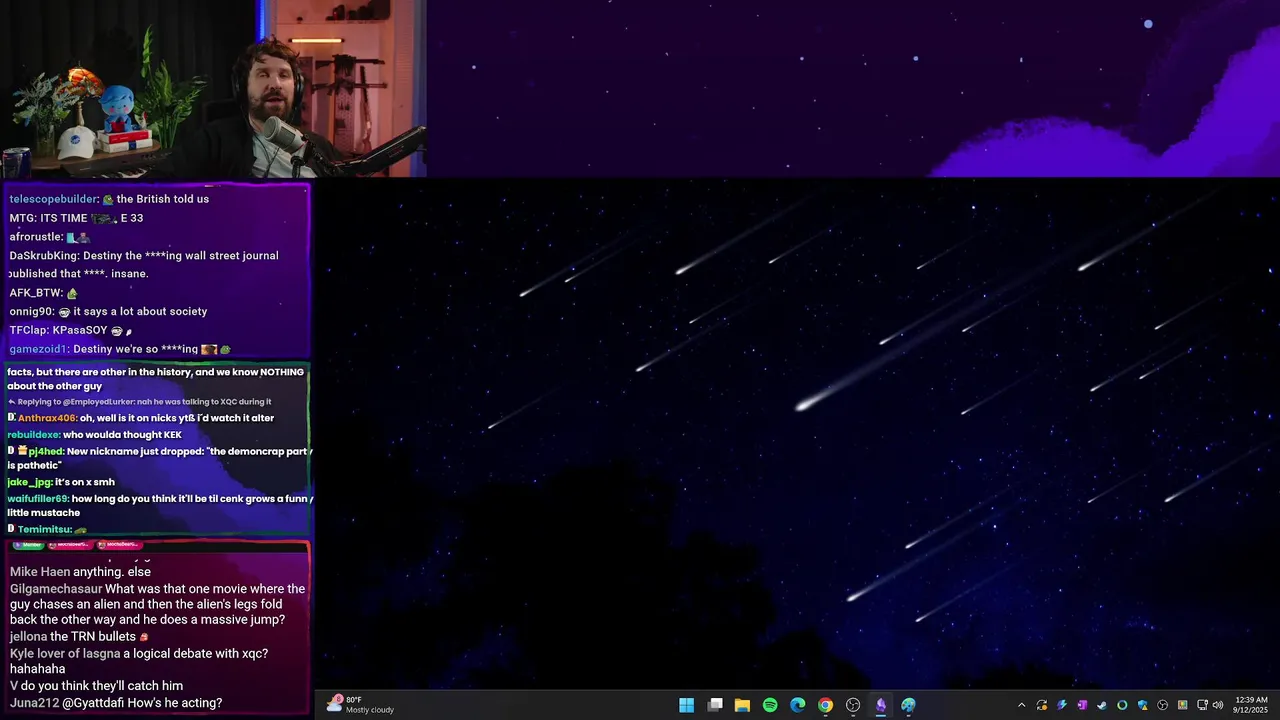Click the blue lightning bolt tray icon

[1062, 705]
